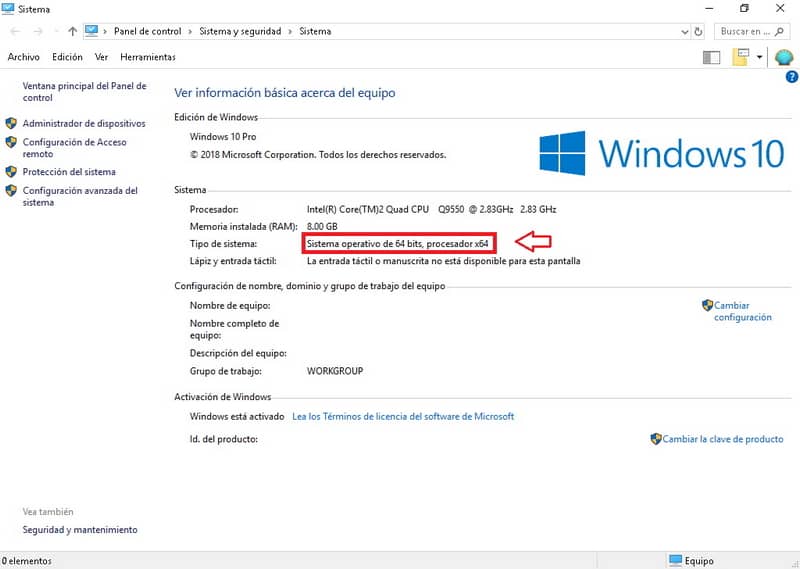Image resolution: width=800 pixels, height=569 pixels.
Task: Click Sistema y seguridad in the breadcrumb
Action: click(x=240, y=31)
